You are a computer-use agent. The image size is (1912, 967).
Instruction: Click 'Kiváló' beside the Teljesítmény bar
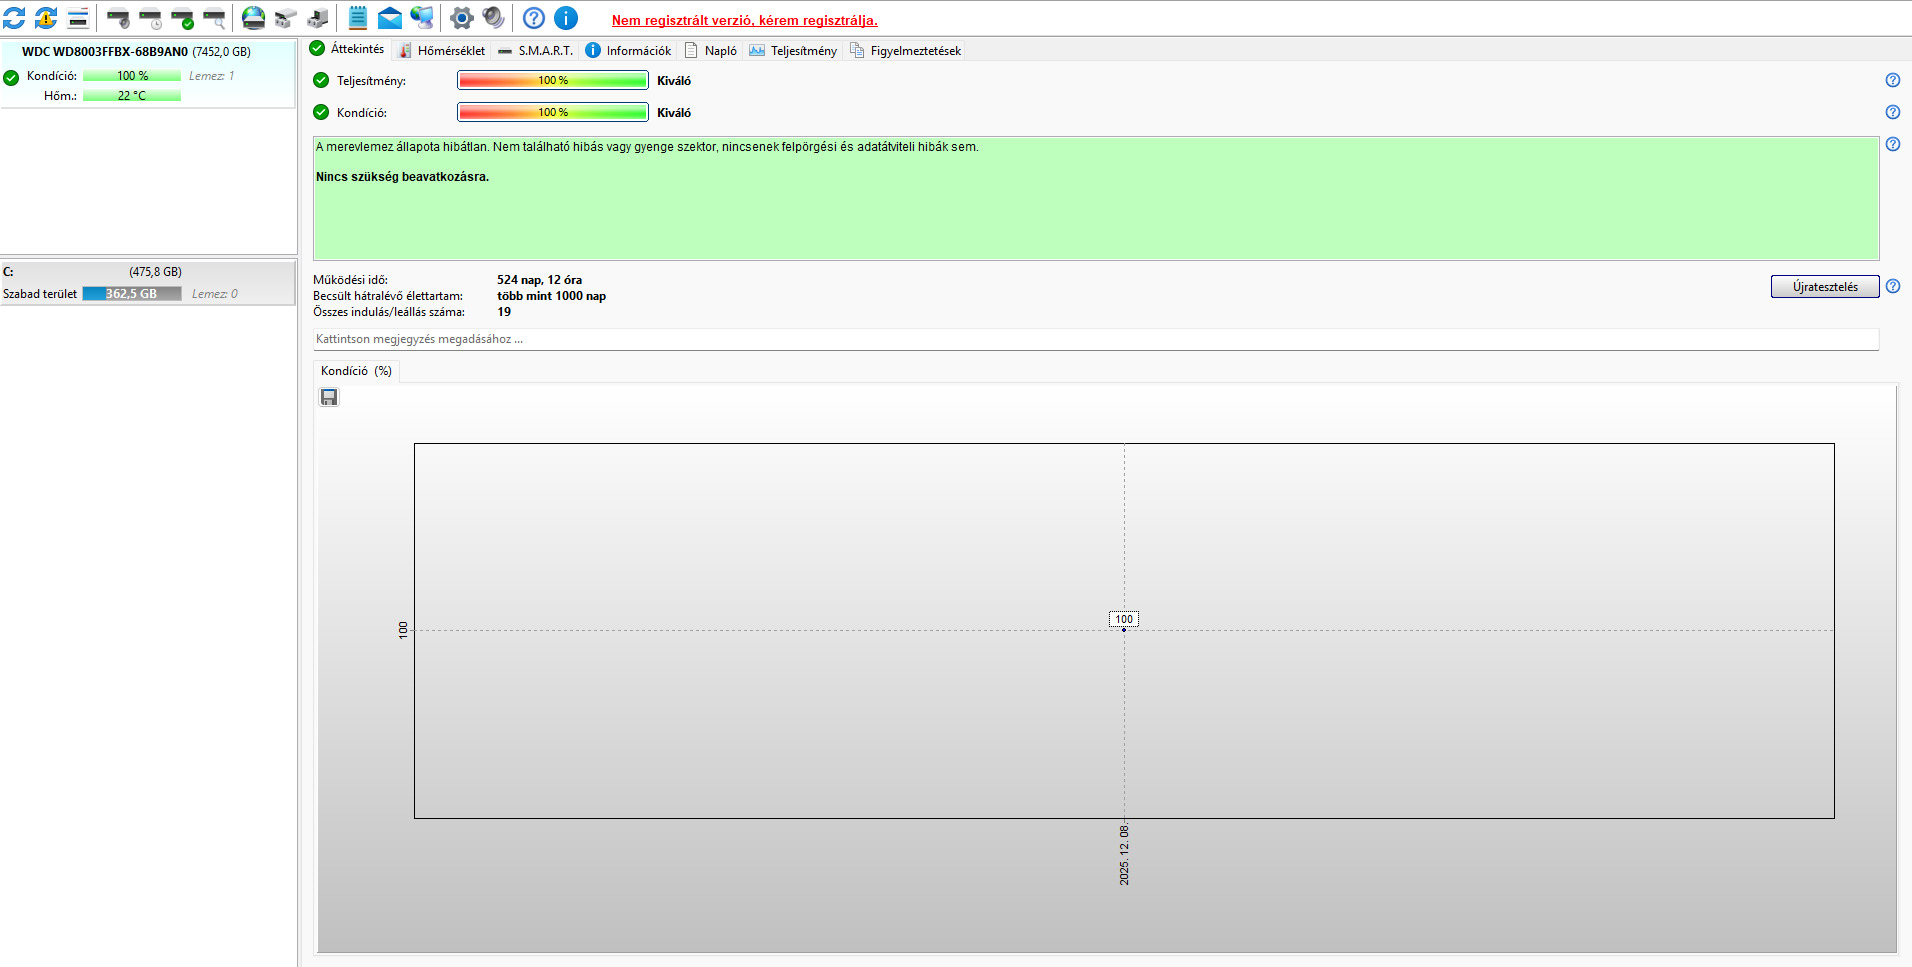click(674, 81)
